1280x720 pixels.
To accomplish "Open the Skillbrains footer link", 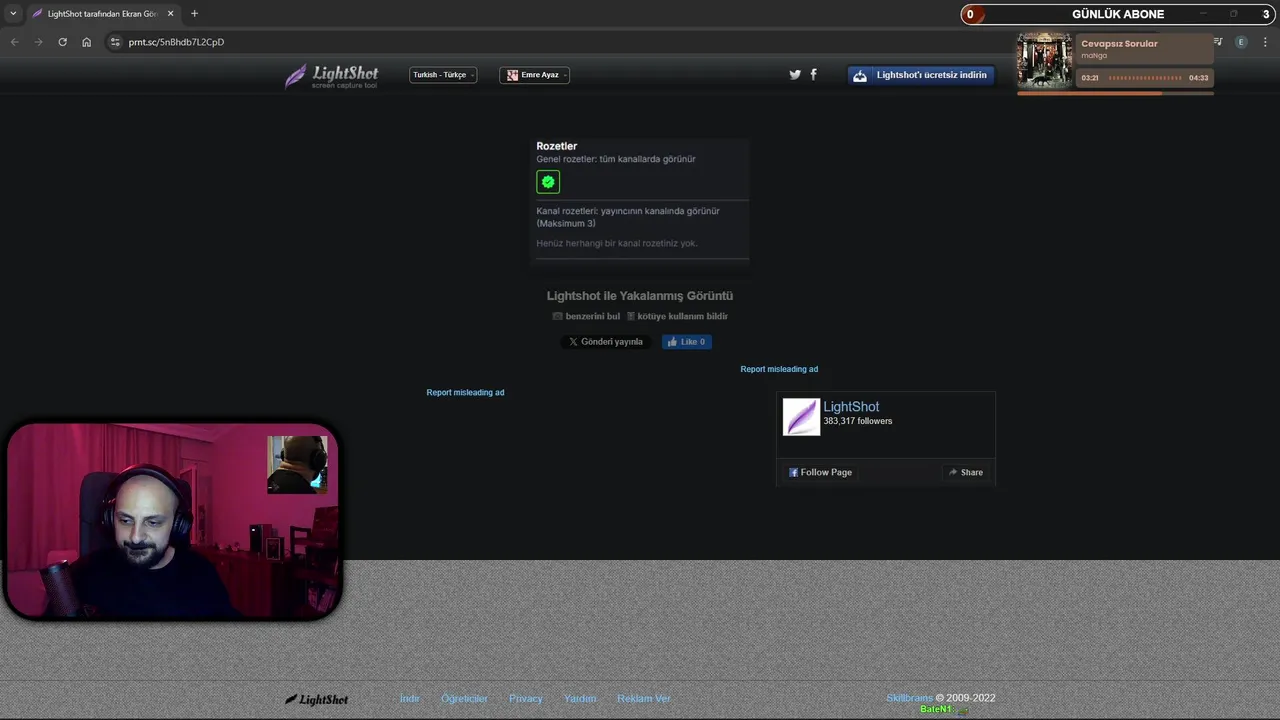I will point(909,698).
